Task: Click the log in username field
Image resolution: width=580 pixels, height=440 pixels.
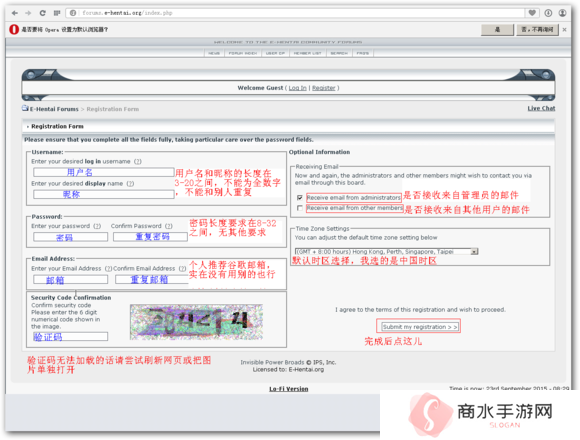Action: (x=104, y=172)
